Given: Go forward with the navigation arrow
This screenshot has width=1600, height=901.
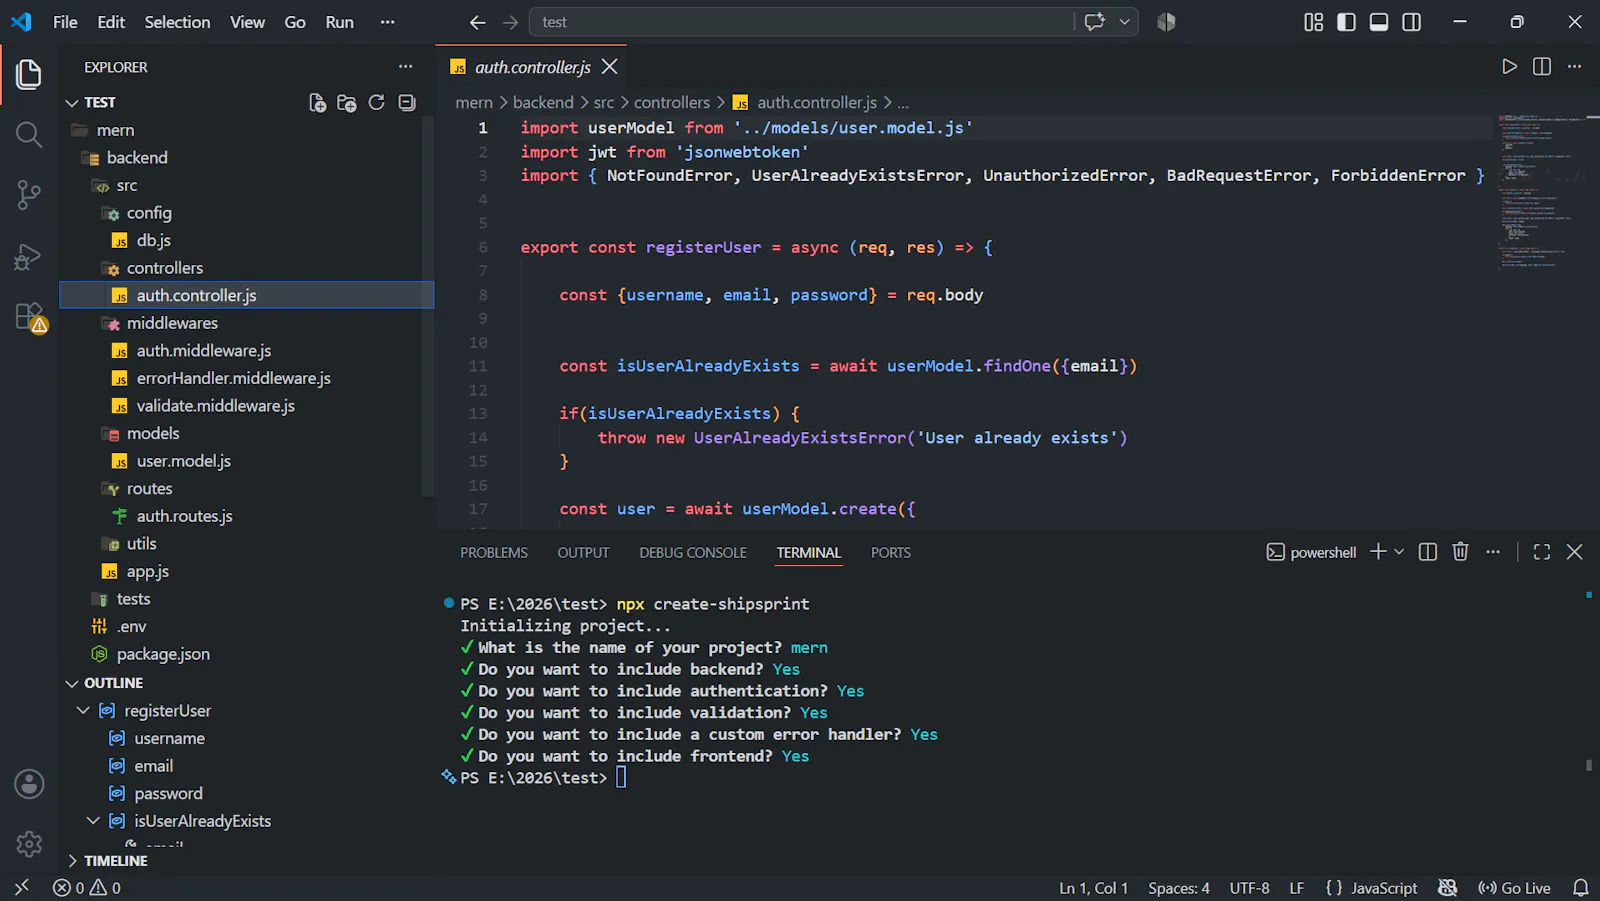Looking at the screenshot, I should tap(511, 22).
